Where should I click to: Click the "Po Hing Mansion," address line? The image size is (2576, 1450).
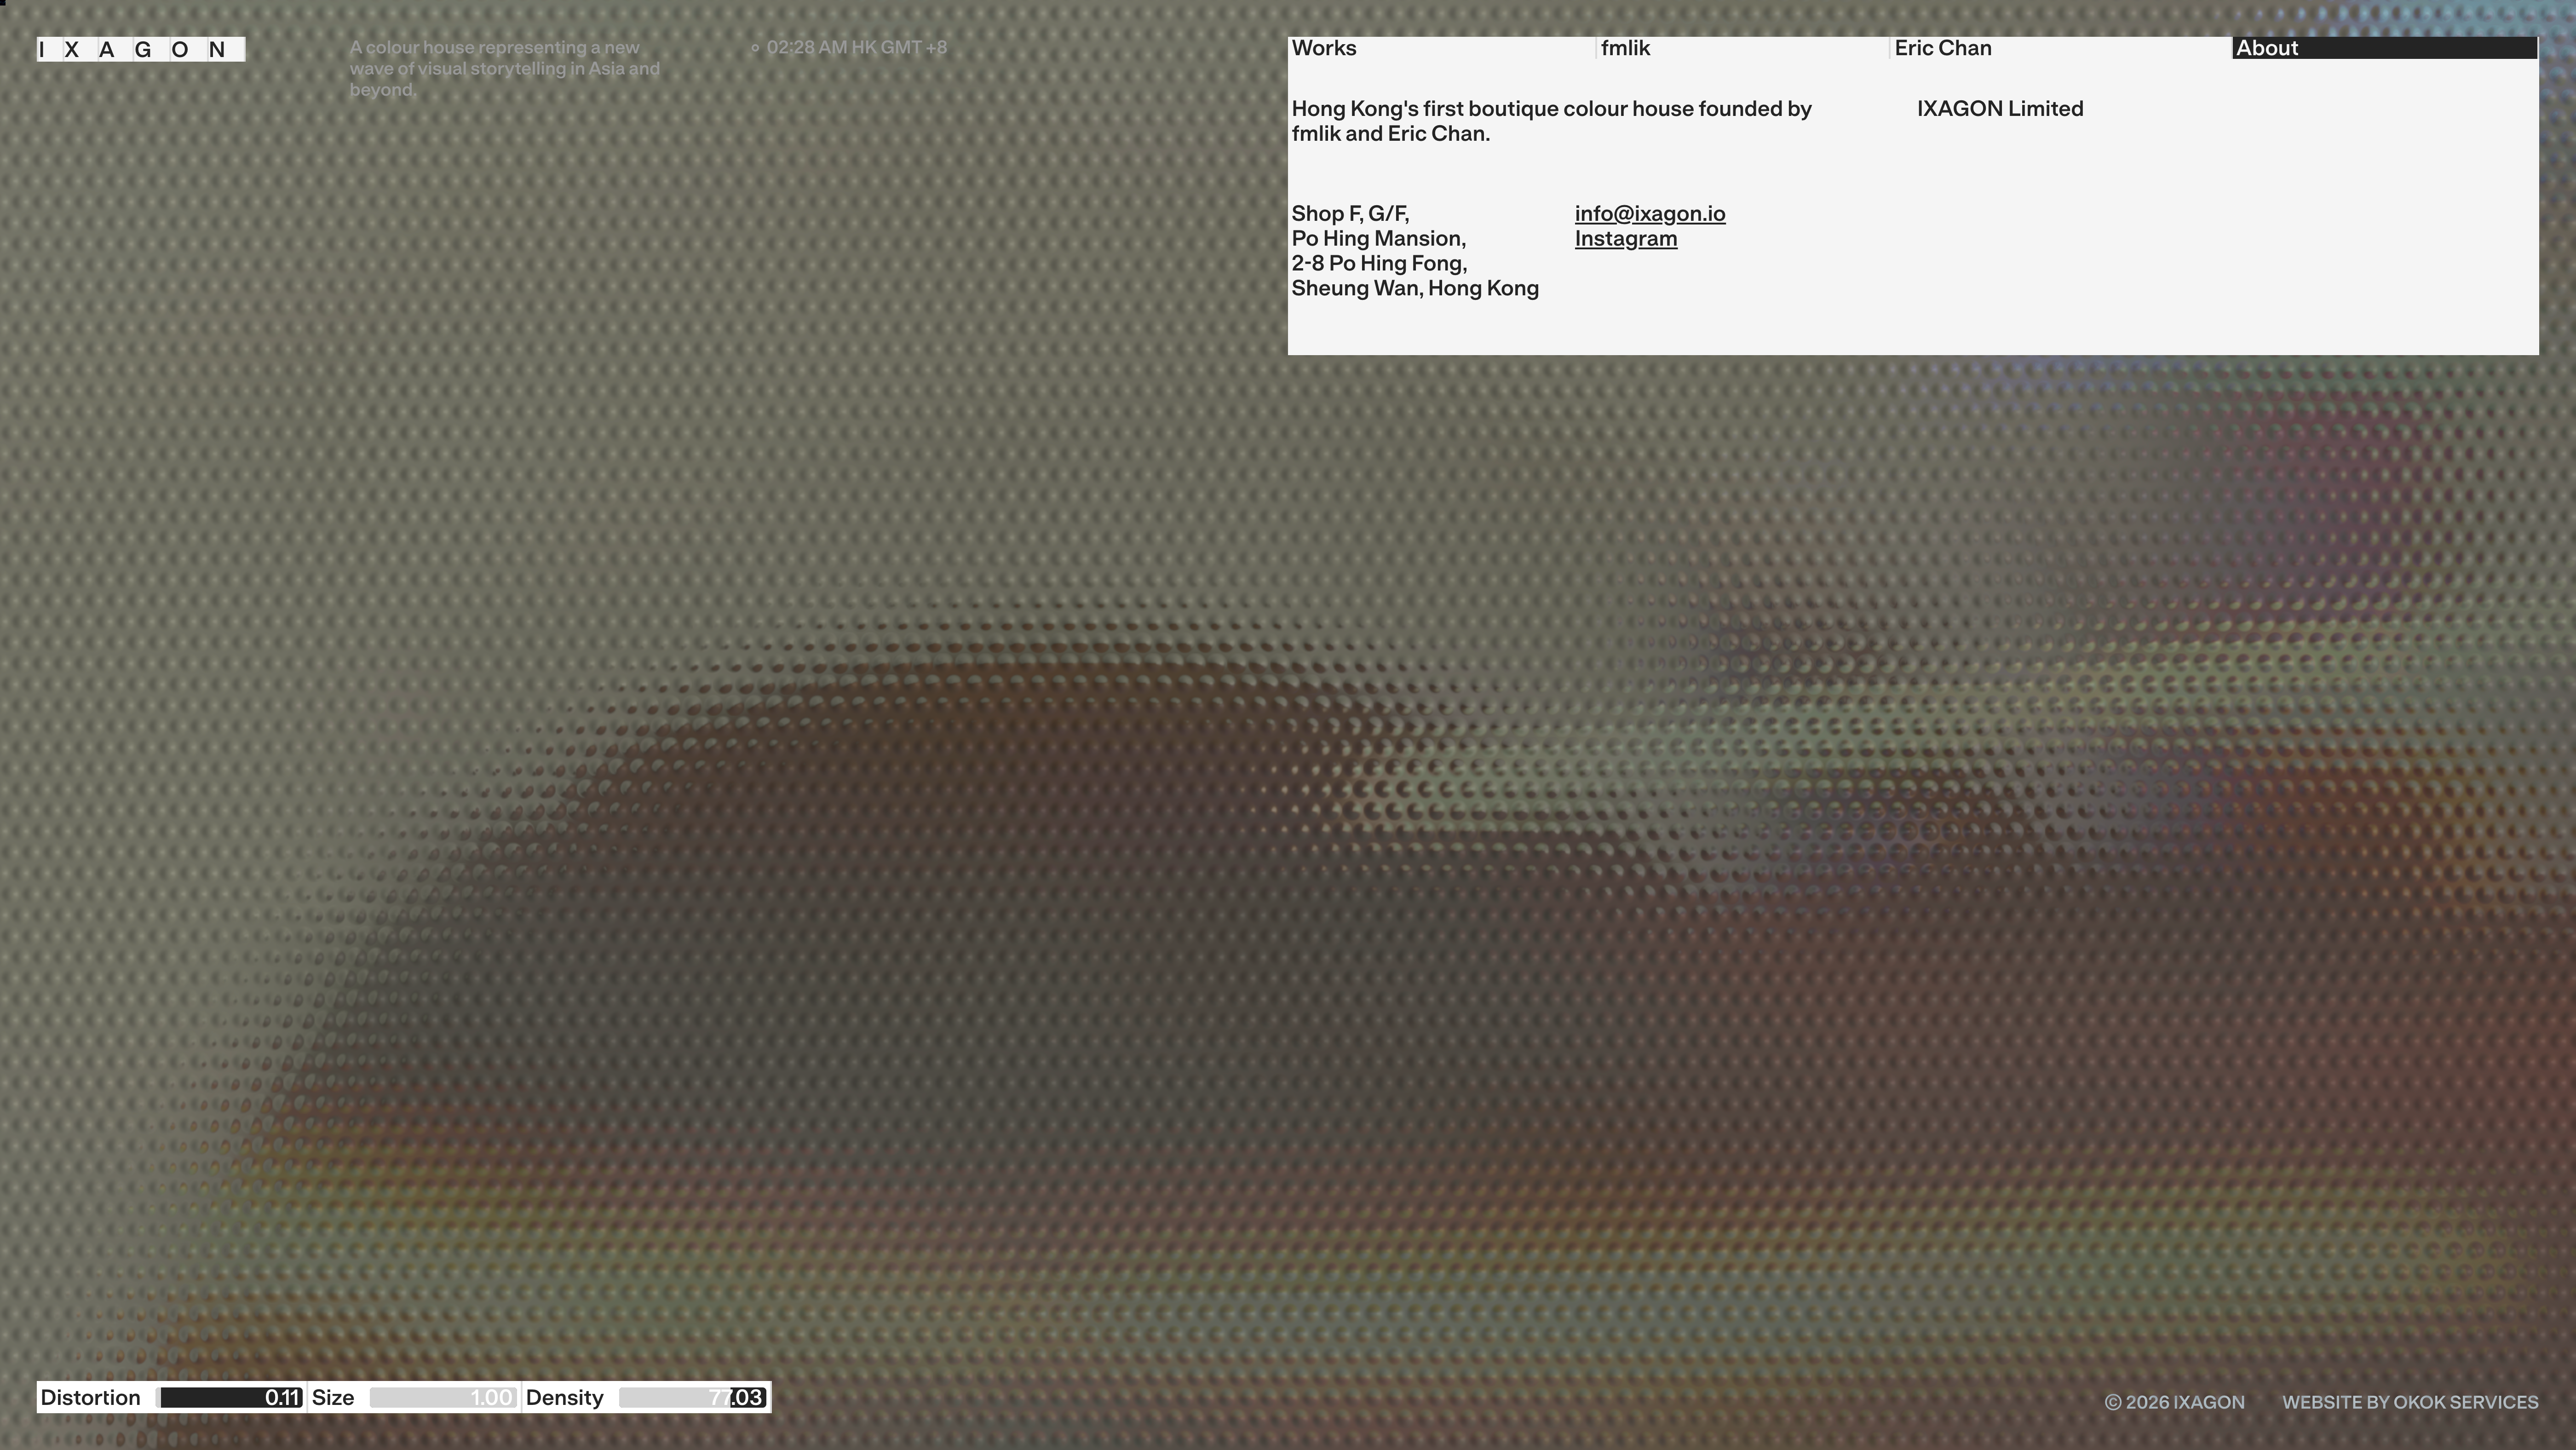1378,239
